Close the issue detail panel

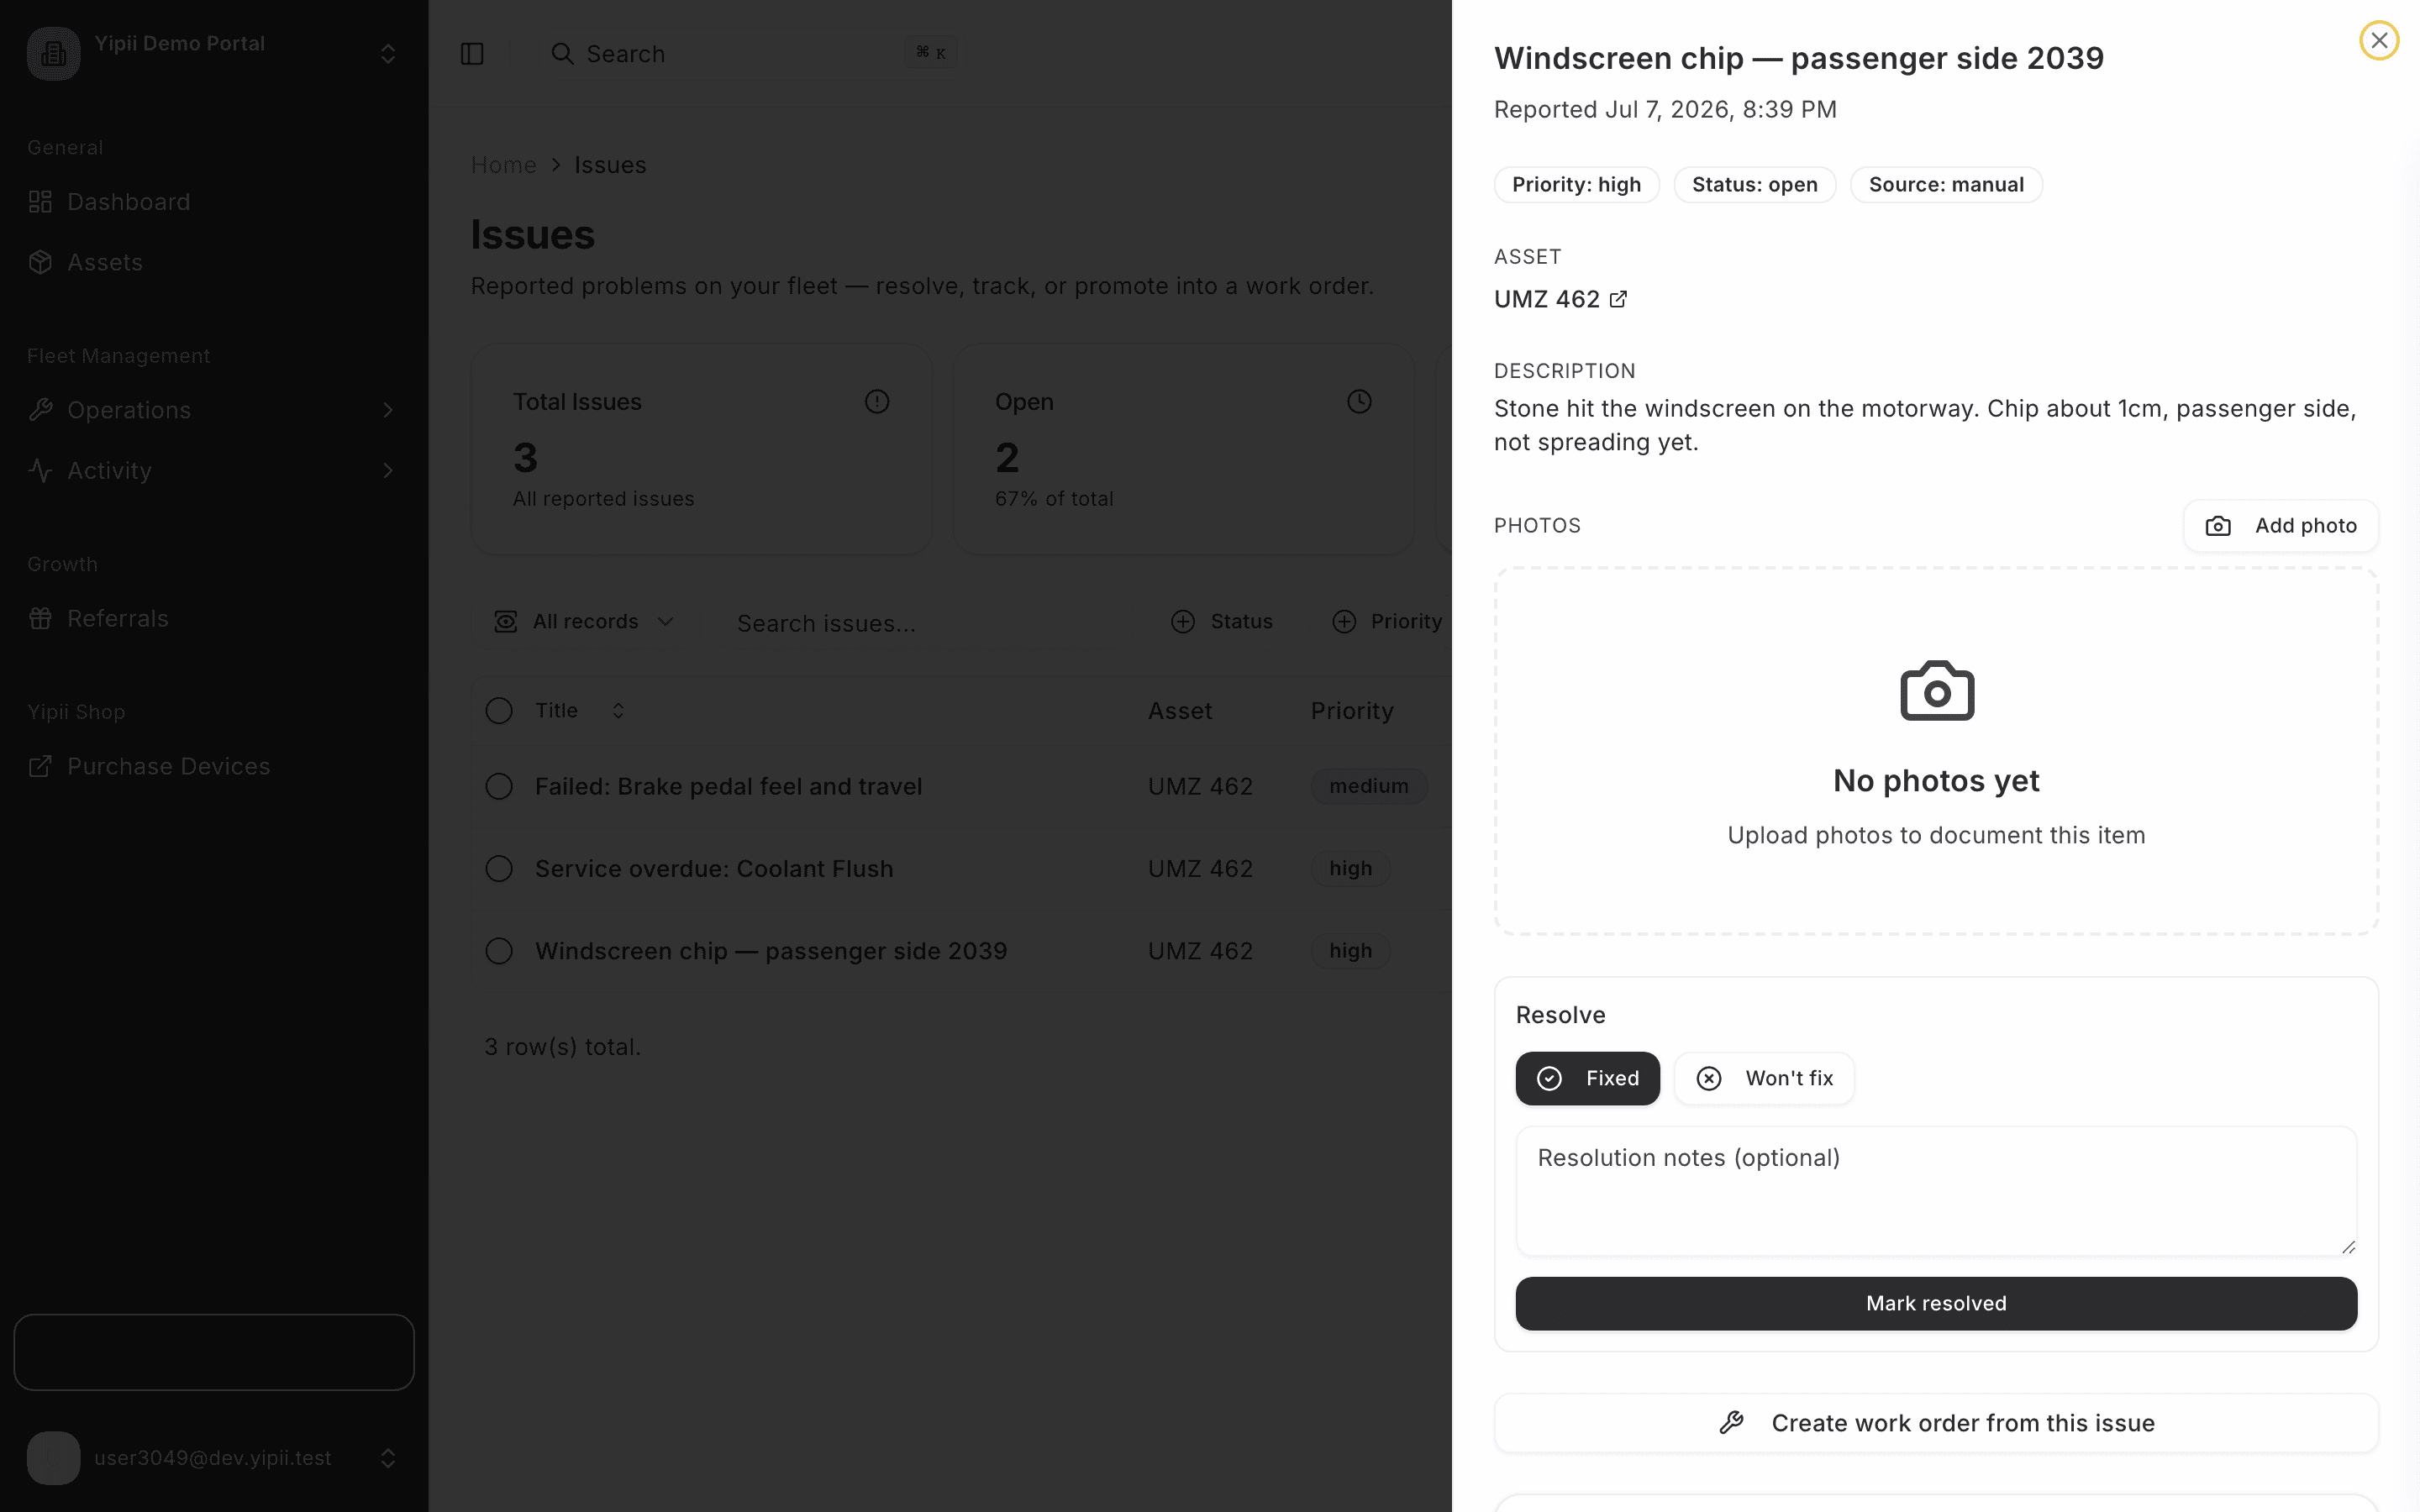click(x=2379, y=41)
